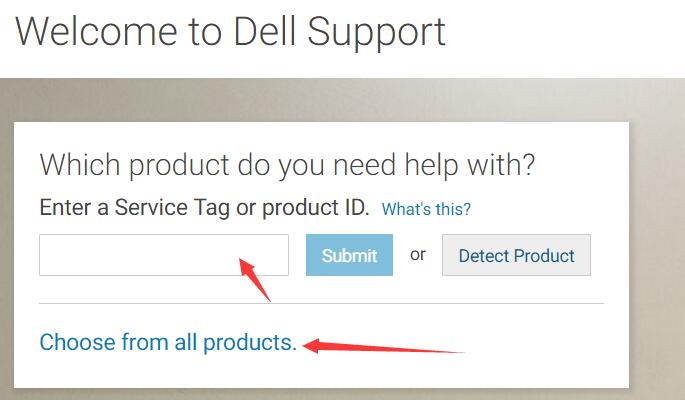This screenshot has width=685, height=400.
Task: Open the "What's this?" help link
Action: (x=426, y=209)
